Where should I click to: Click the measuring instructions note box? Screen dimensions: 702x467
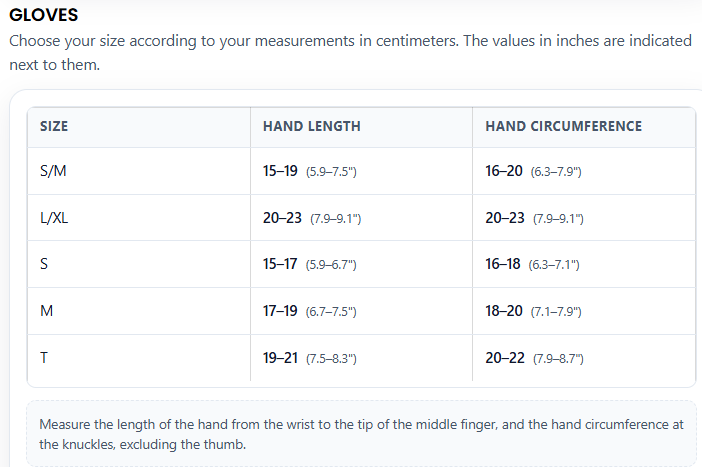pyautogui.click(x=361, y=434)
